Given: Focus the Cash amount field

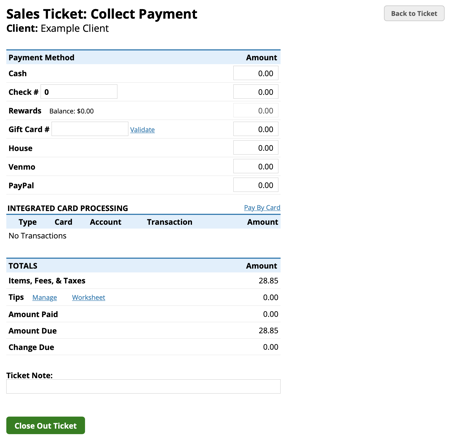Looking at the screenshot, I should (256, 73).
